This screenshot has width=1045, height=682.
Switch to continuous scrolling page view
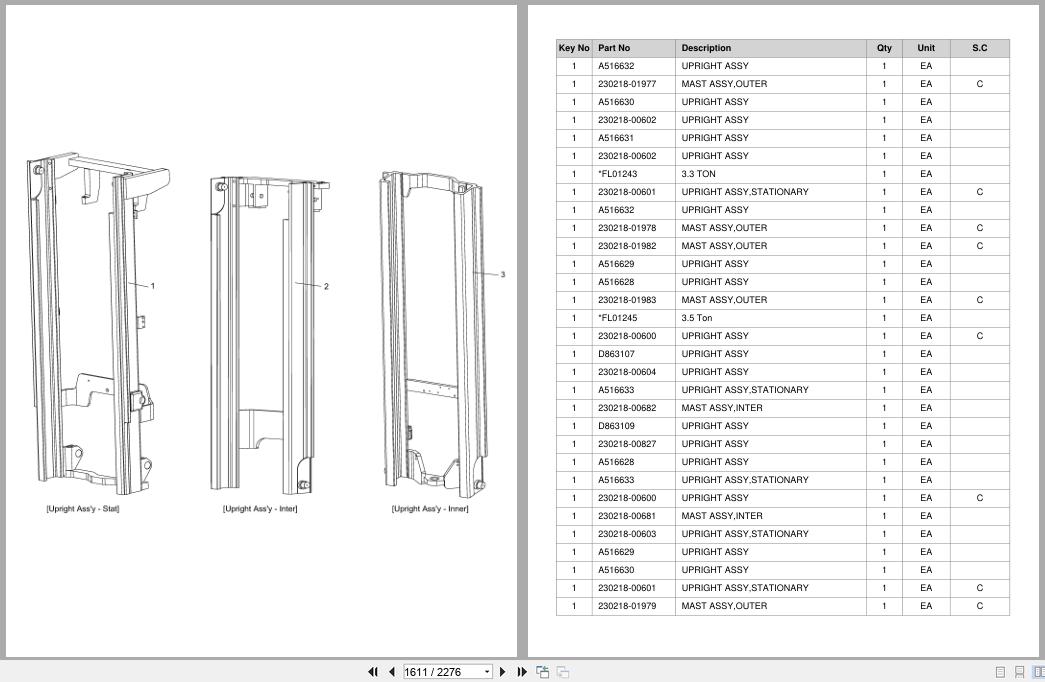1019,672
